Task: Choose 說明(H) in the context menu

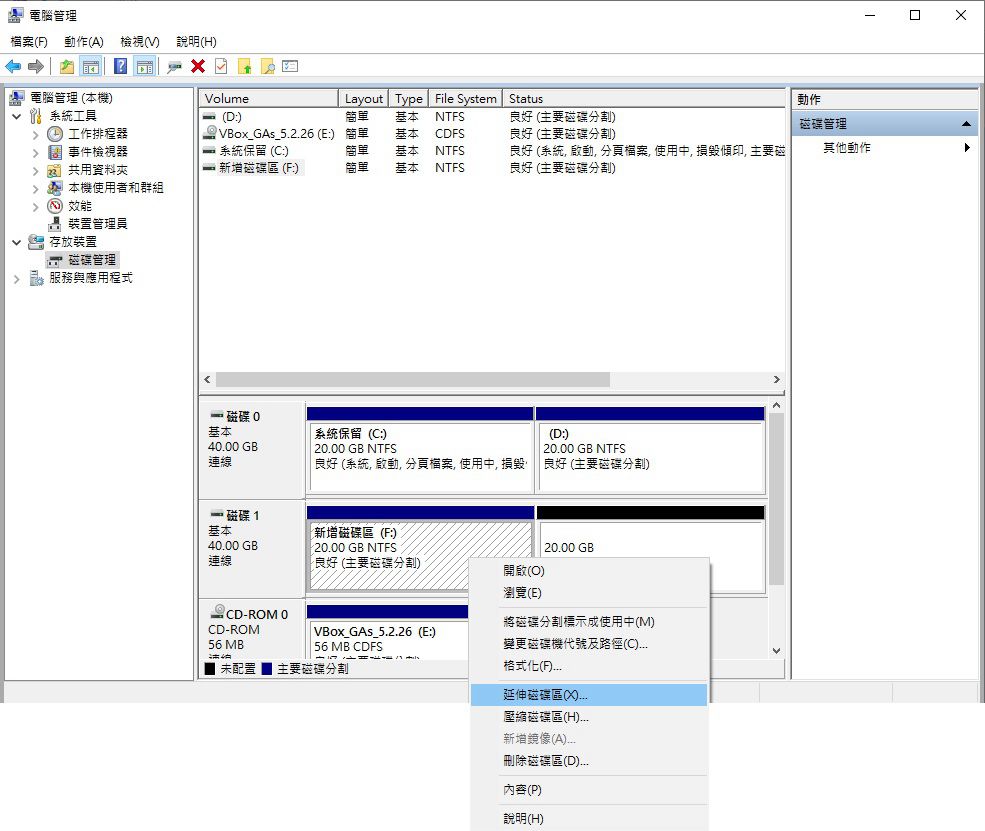Action: click(589, 818)
